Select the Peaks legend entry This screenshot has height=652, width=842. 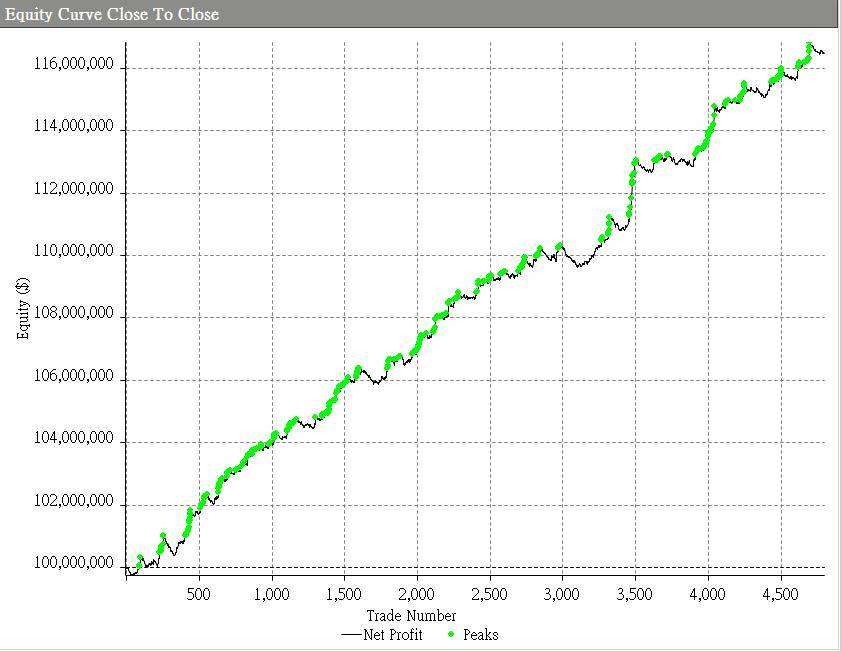point(473,635)
